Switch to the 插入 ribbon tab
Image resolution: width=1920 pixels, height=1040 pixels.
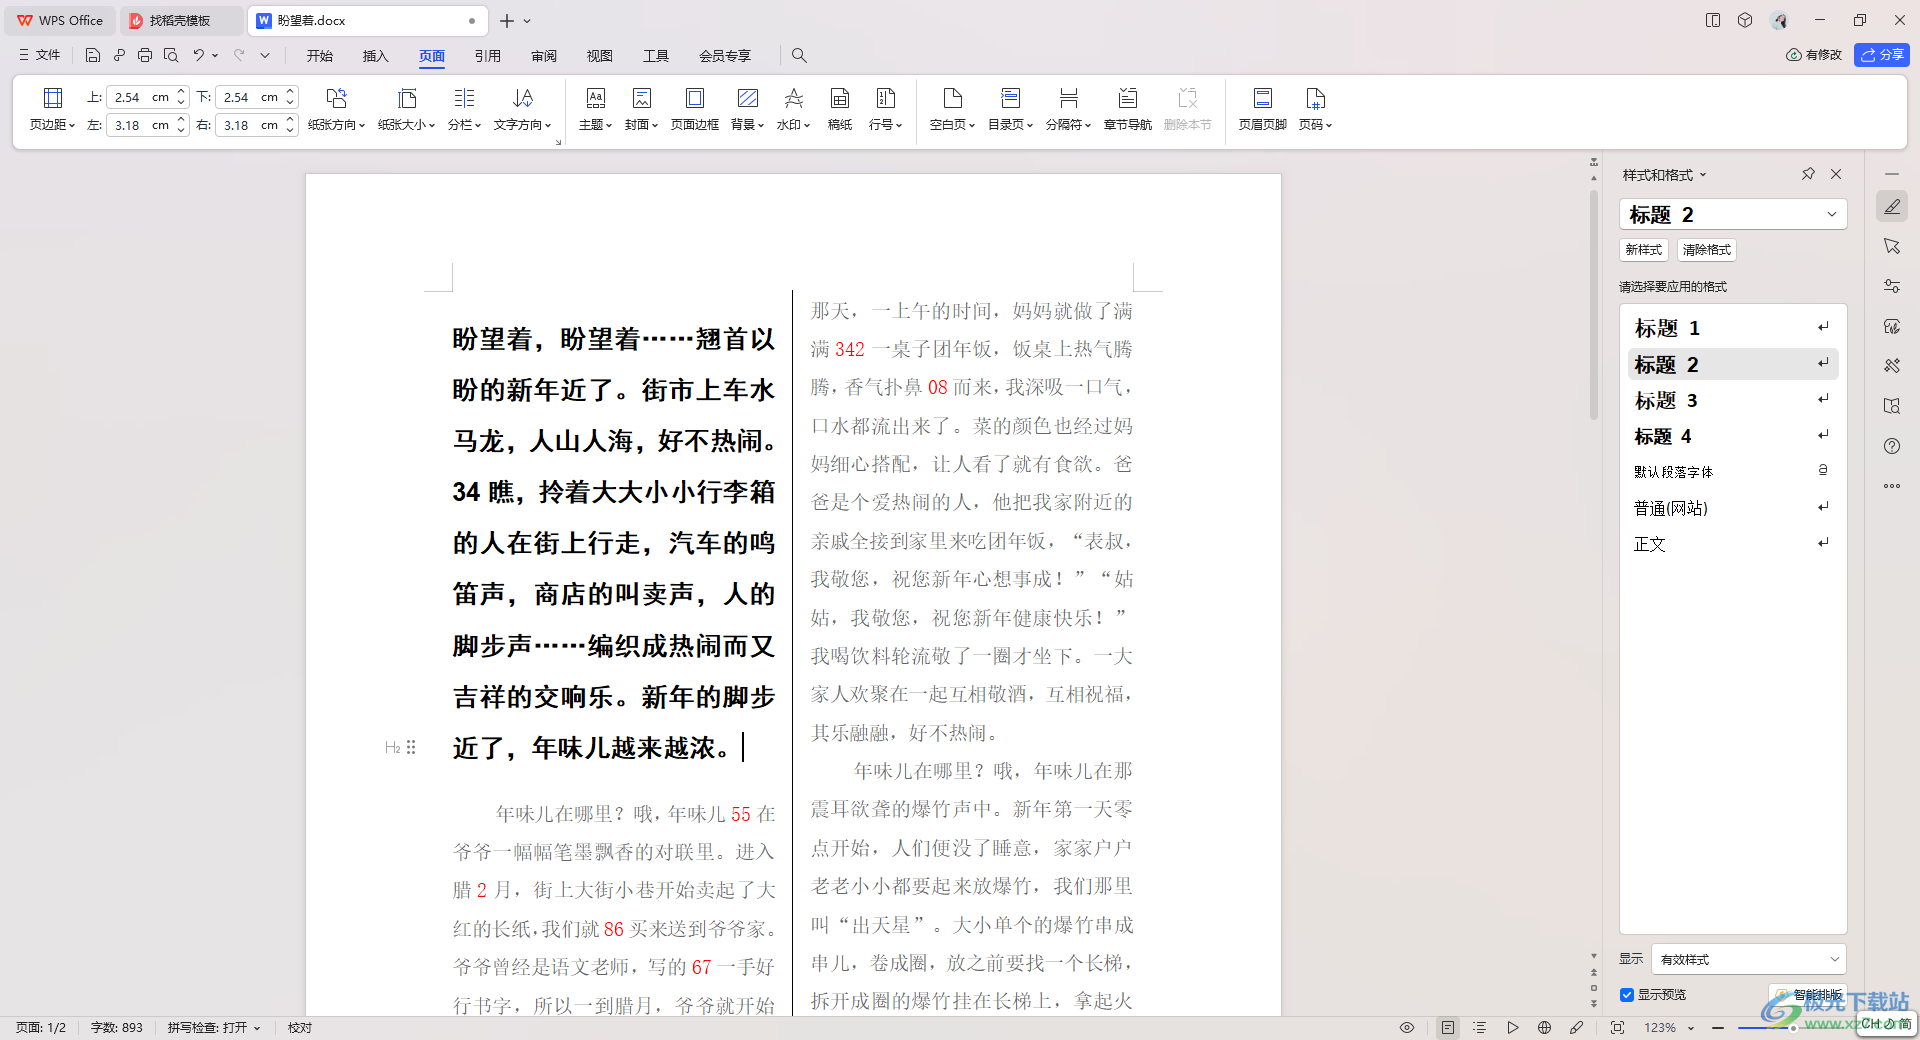coord(376,56)
